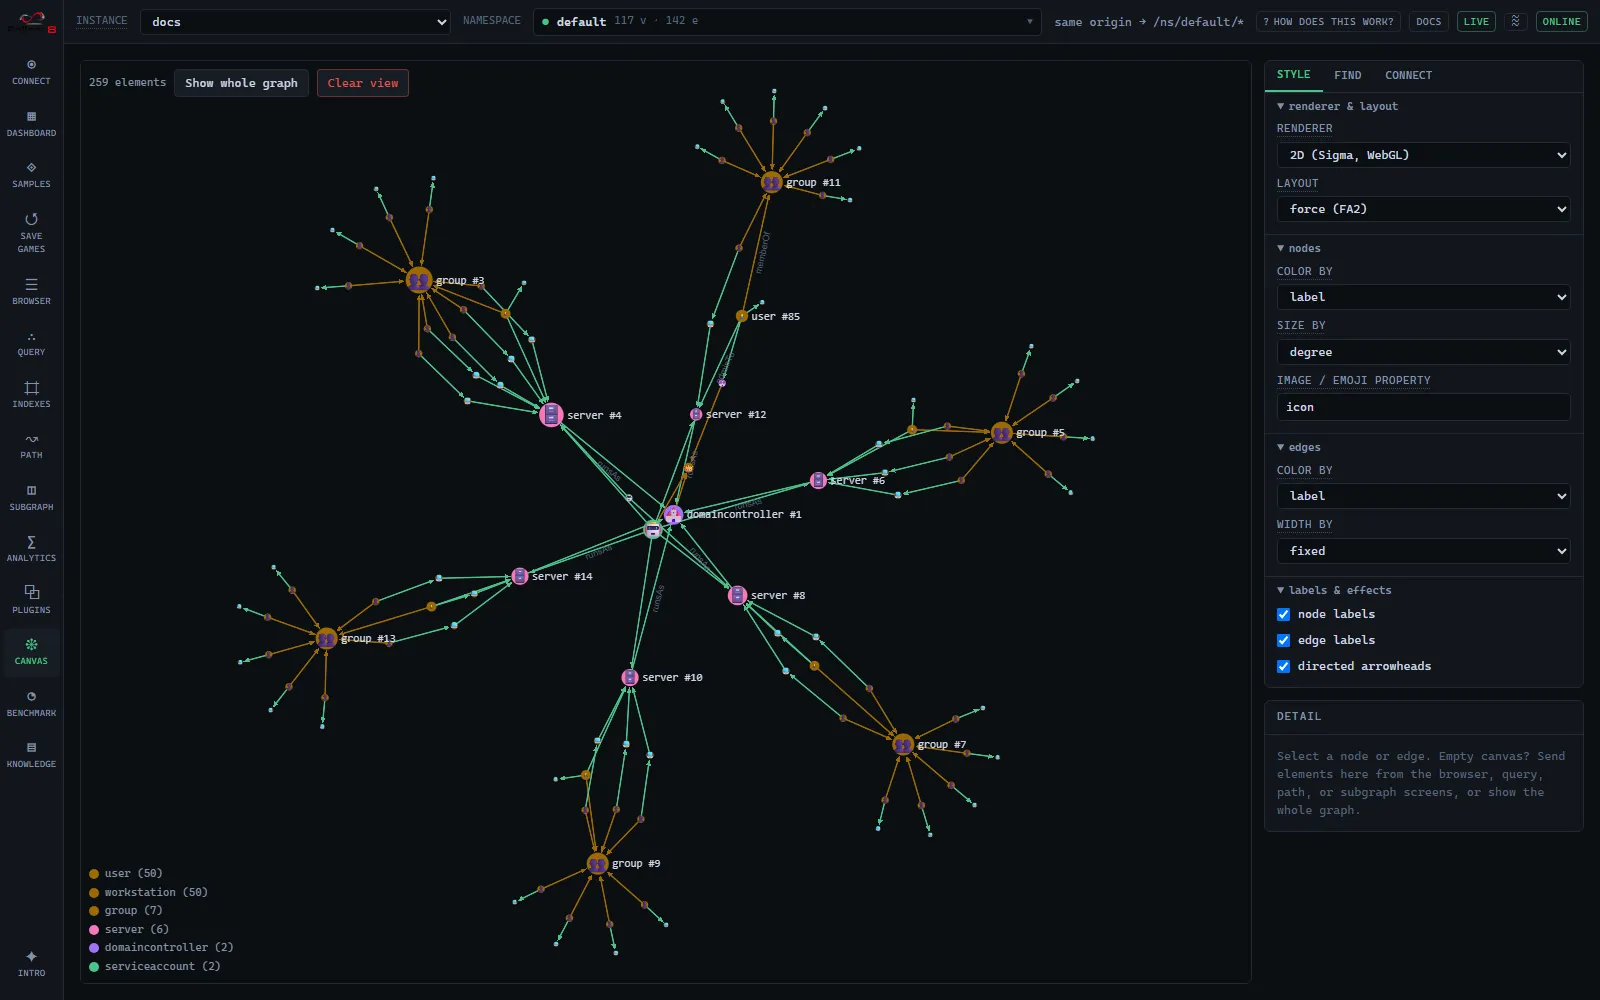Open the Intro sidebar item
This screenshot has height=1000, width=1600.
click(x=31, y=964)
